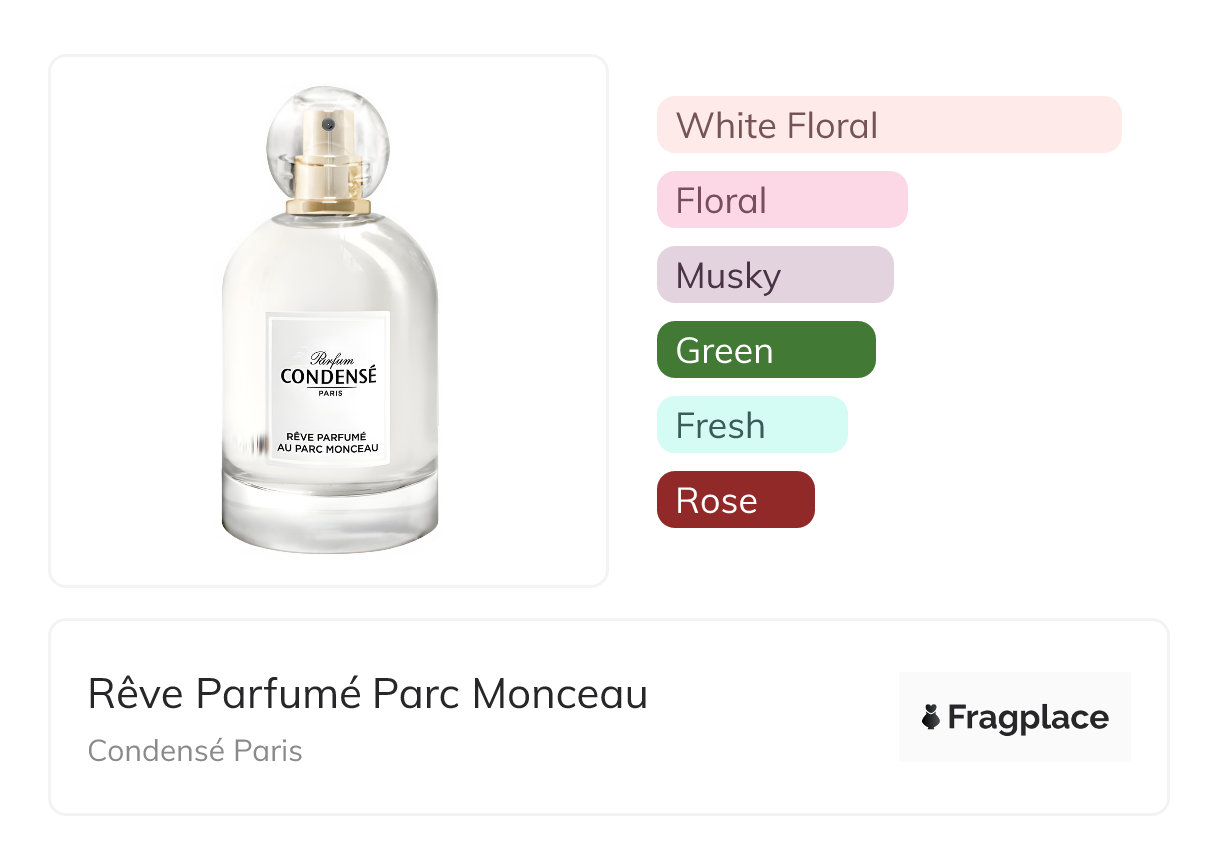Screen dimensions: 1218x864
Task: Click the Fragplace wordmark text
Action: pyautogui.click(x=1028, y=718)
